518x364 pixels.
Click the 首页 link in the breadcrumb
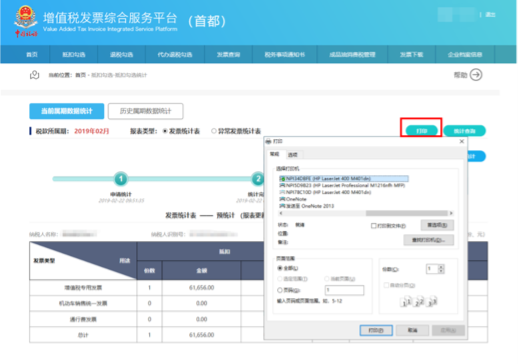click(x=80, y=75)
